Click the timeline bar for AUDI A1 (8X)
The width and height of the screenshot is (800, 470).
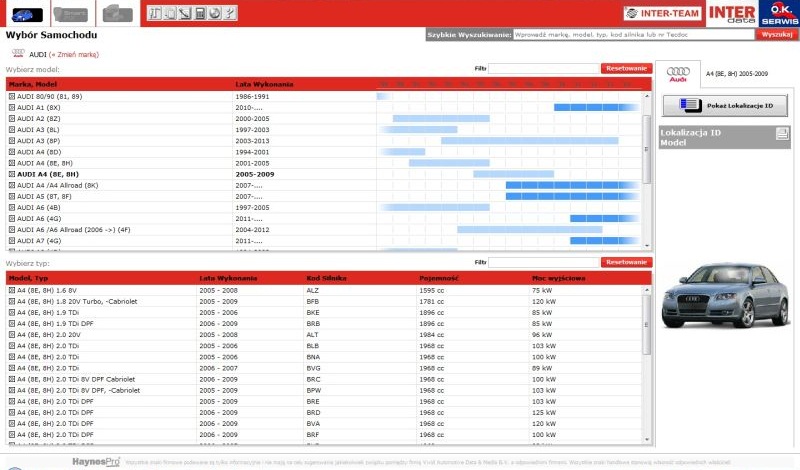coord(596,108)
